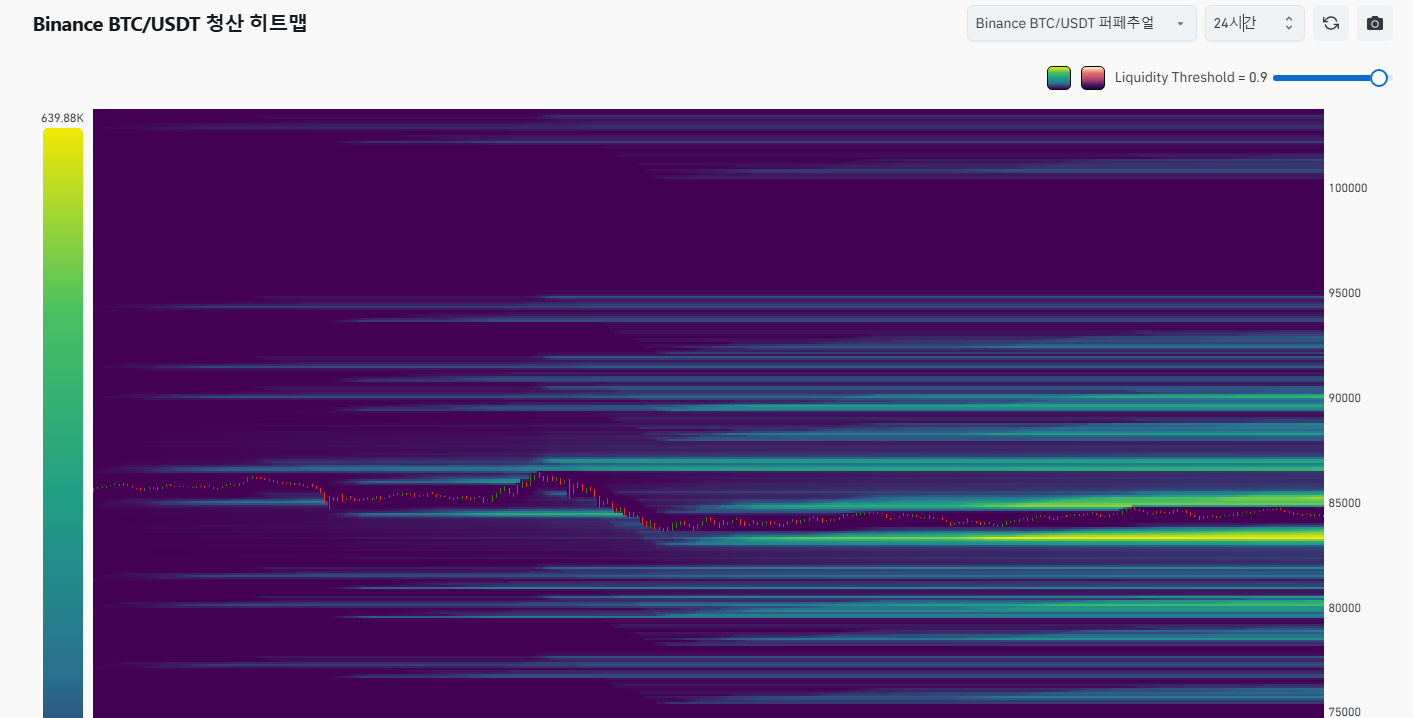Click the Binance BTC/USDT 청산 히트맵 title
1413x718 pixels.
tap(170, 24)
